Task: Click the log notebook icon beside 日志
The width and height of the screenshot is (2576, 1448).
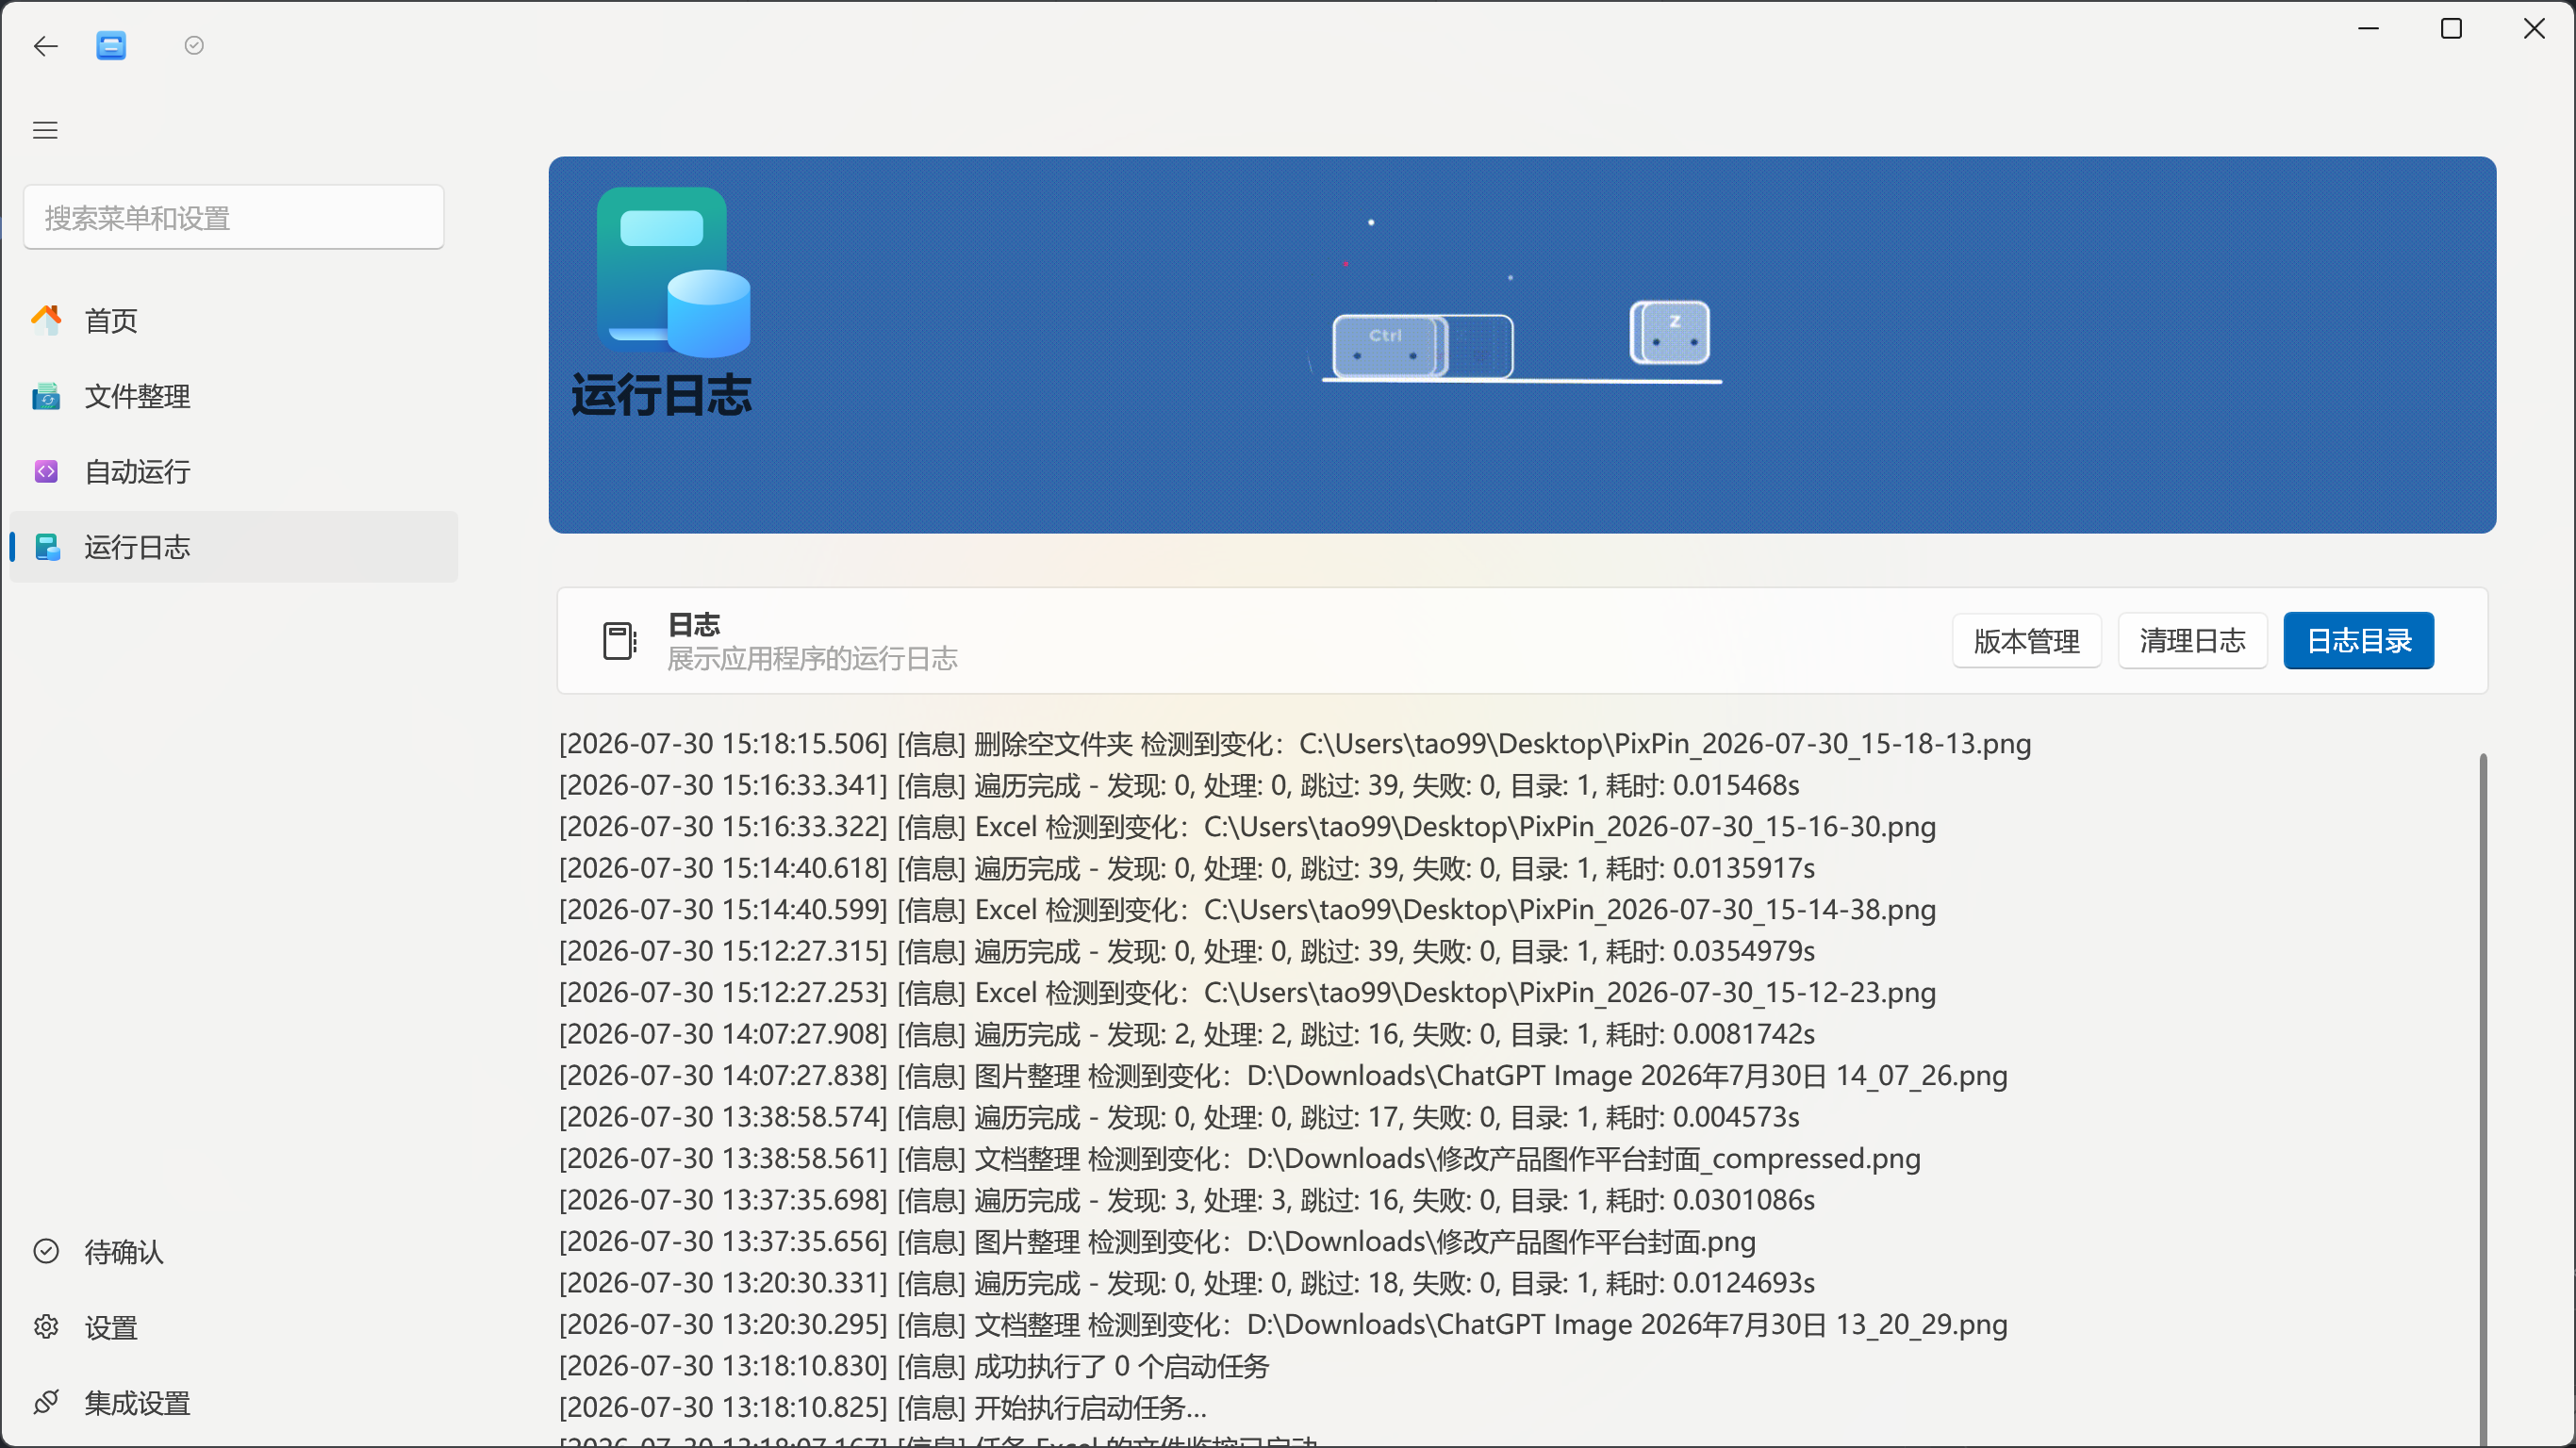Action: (619, 641)
